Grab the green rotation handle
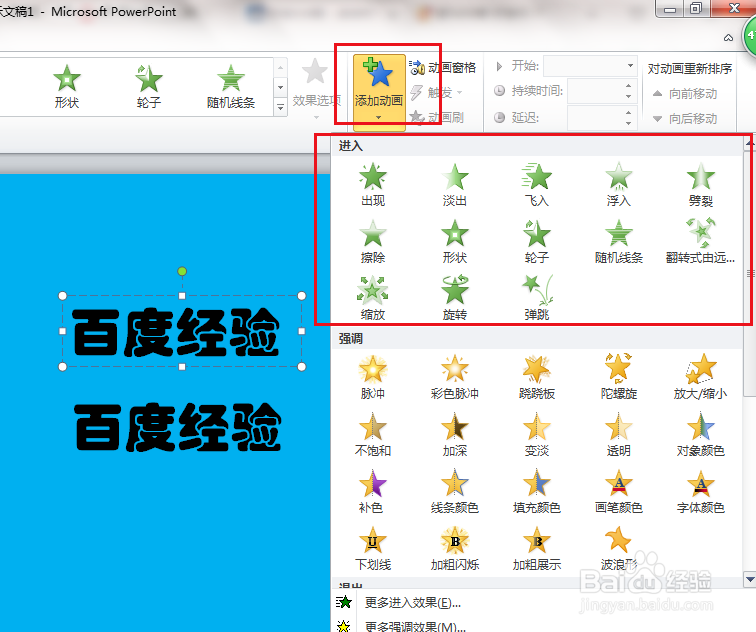756x632 pixels. pos(182,271)
